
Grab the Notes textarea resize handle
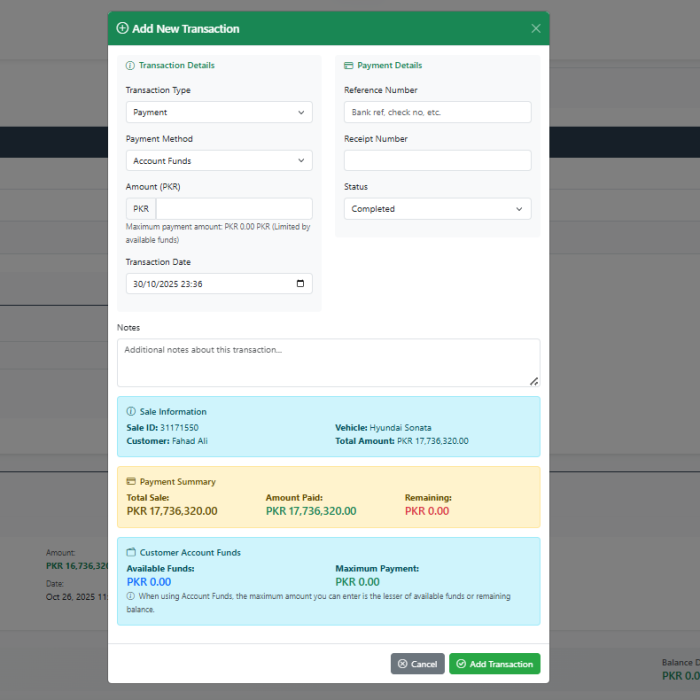tap(534, 381)
